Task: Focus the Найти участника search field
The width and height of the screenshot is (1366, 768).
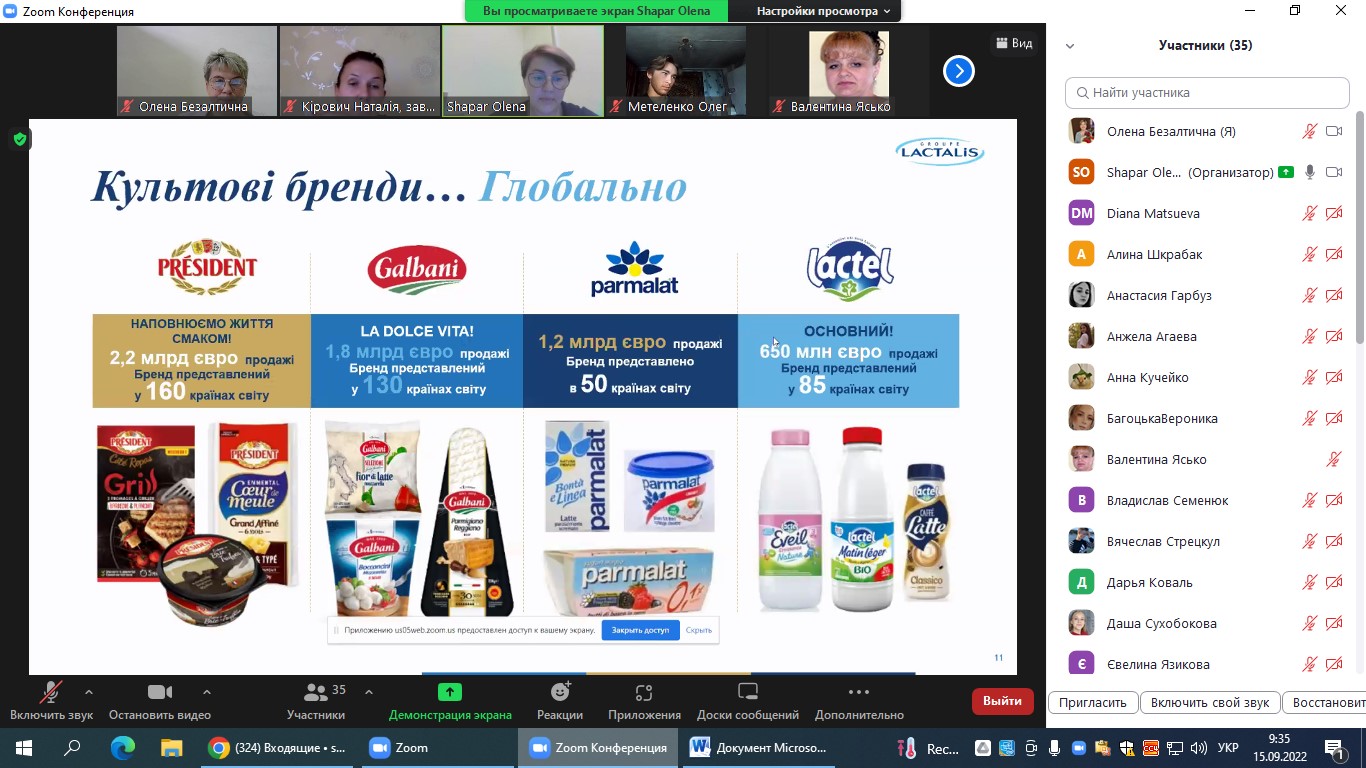Action: [1207, 92]
